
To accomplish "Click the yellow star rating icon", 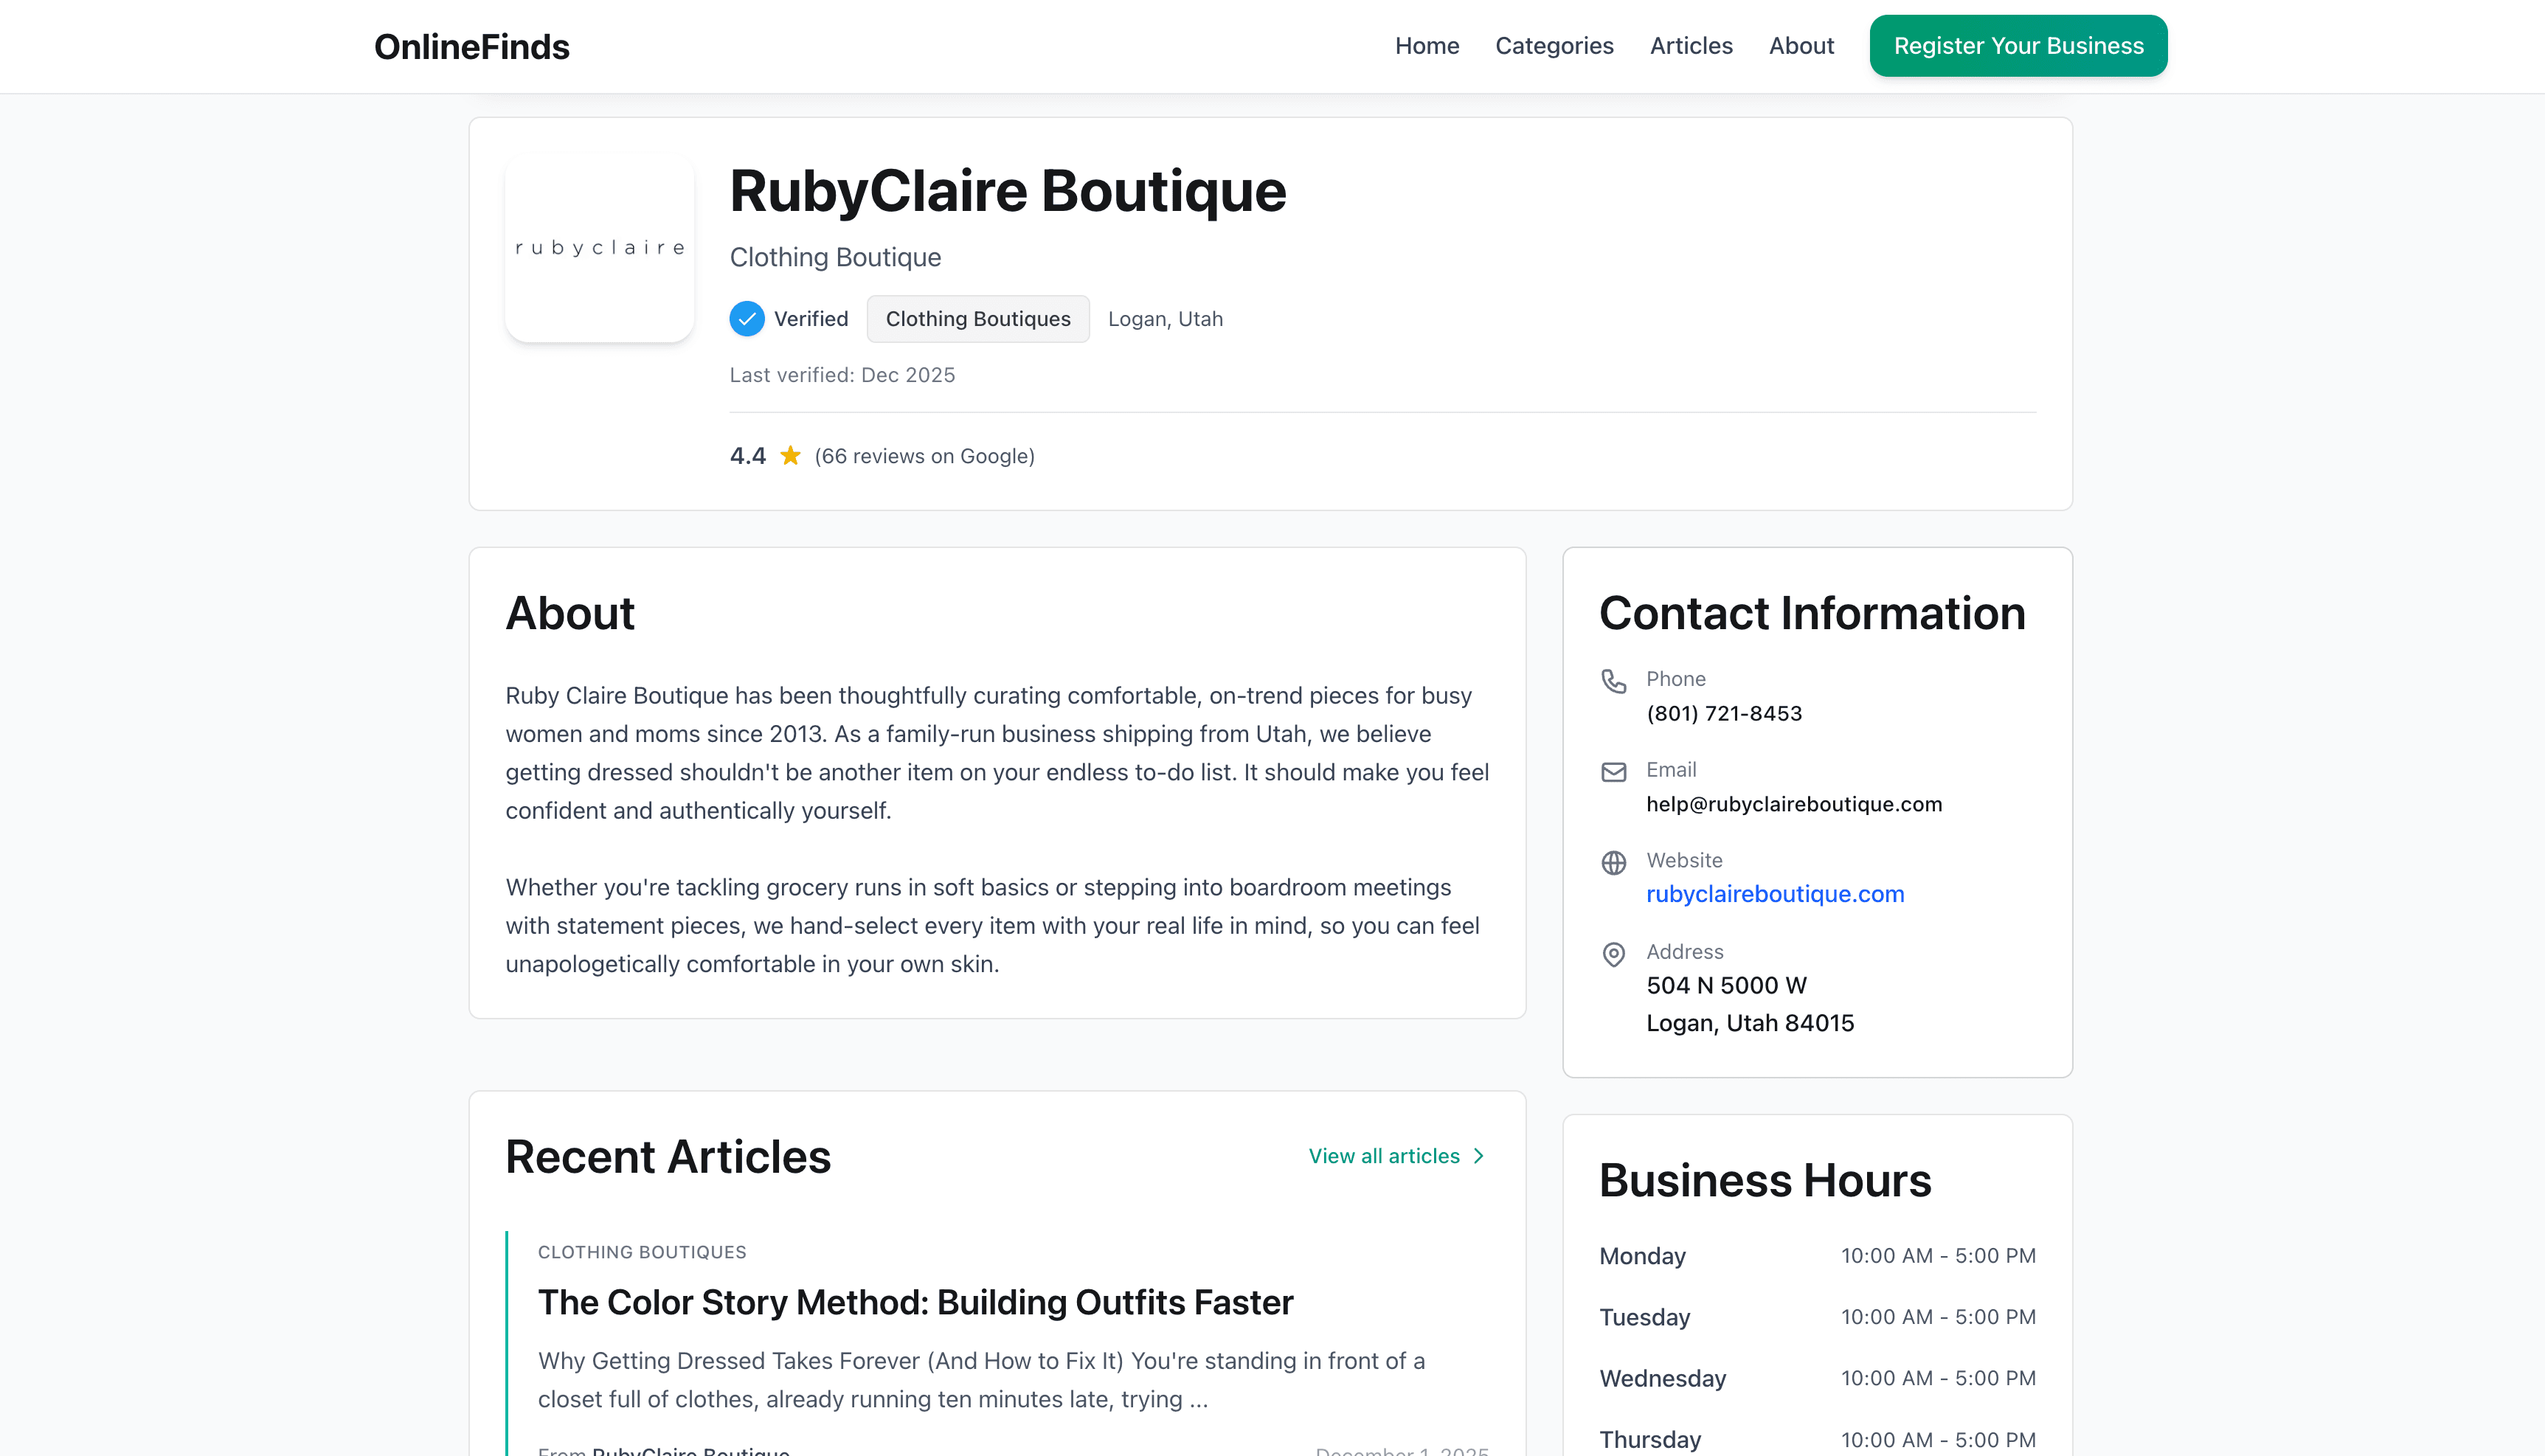I will point(790,455).
